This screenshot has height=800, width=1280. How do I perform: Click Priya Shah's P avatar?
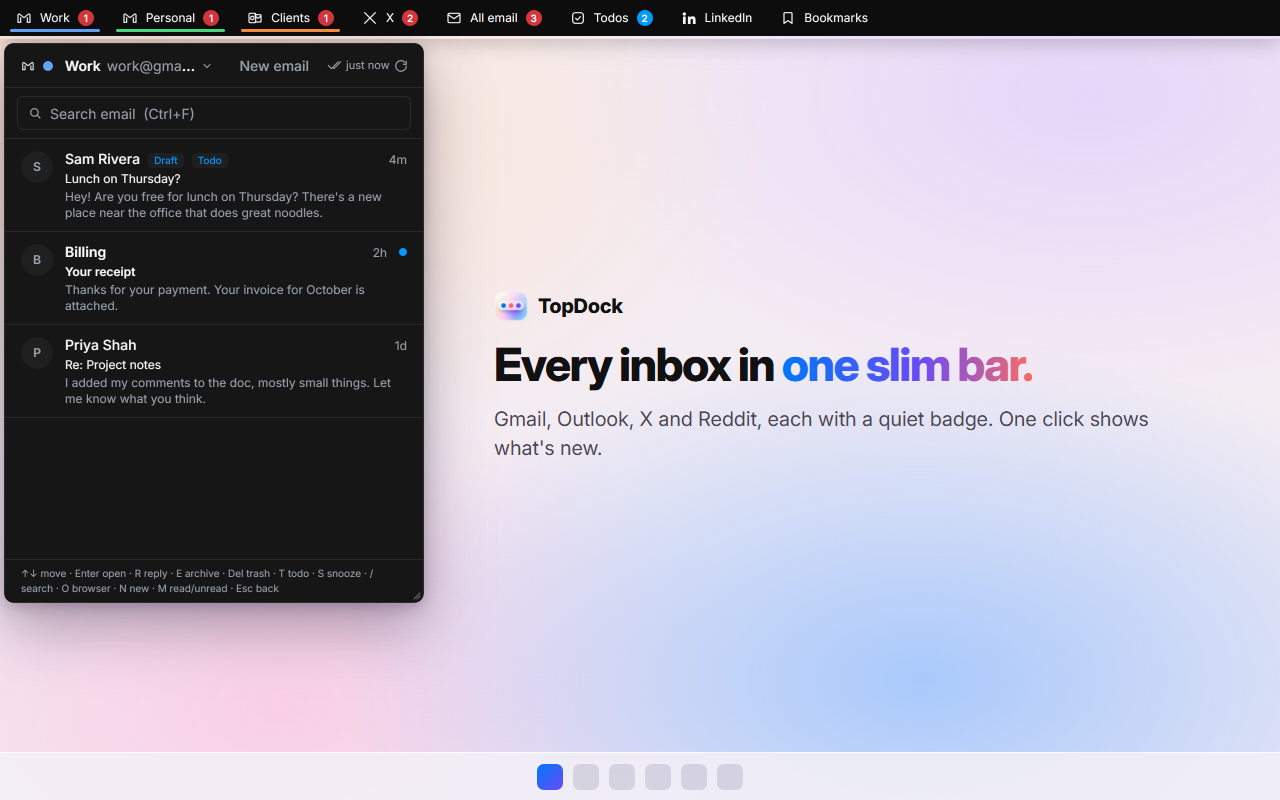tap(37, 353)
